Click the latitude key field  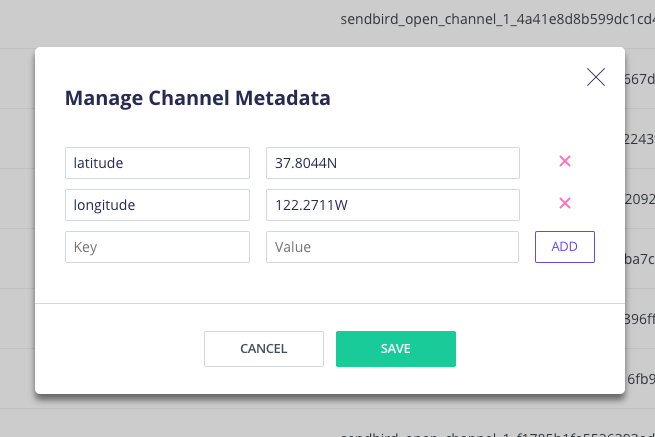click(157, 163)
